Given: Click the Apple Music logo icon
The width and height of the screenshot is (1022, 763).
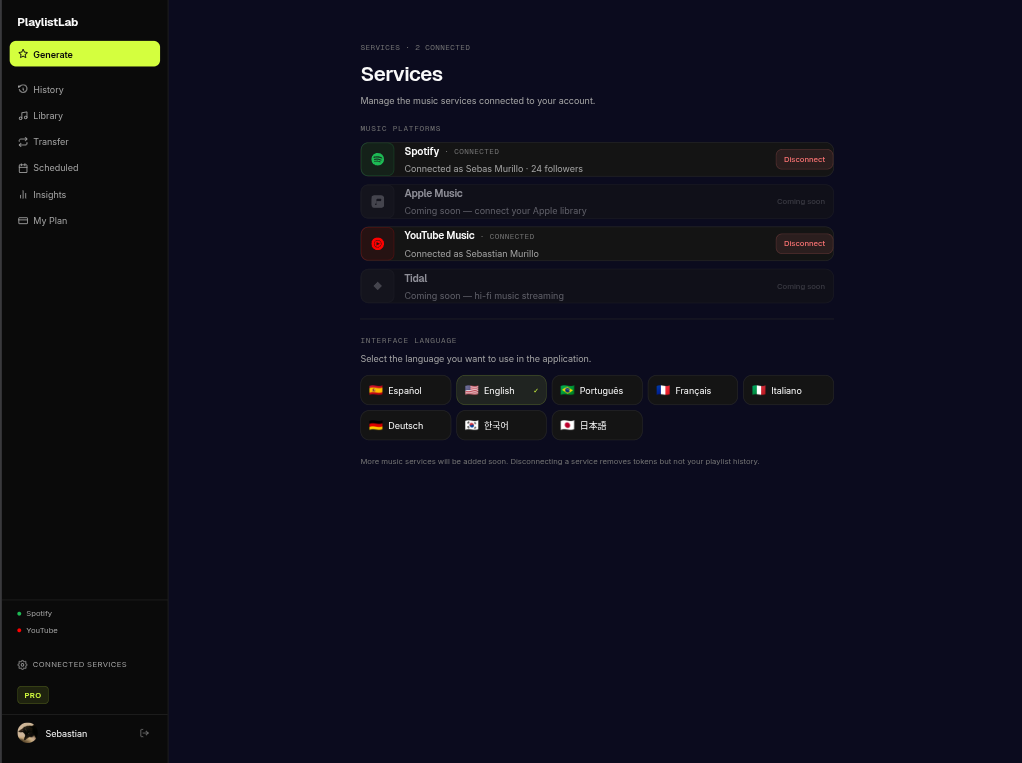Looking at the screenshot, I should click(377, 201).
